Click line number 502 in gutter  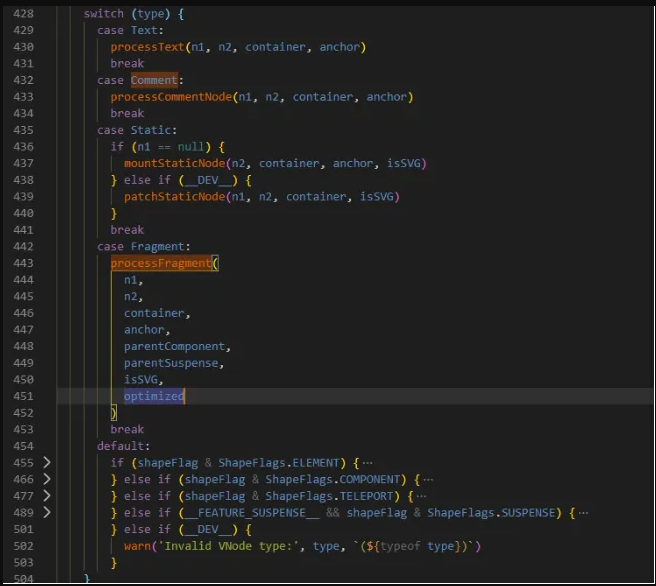(x=23, y=546)
